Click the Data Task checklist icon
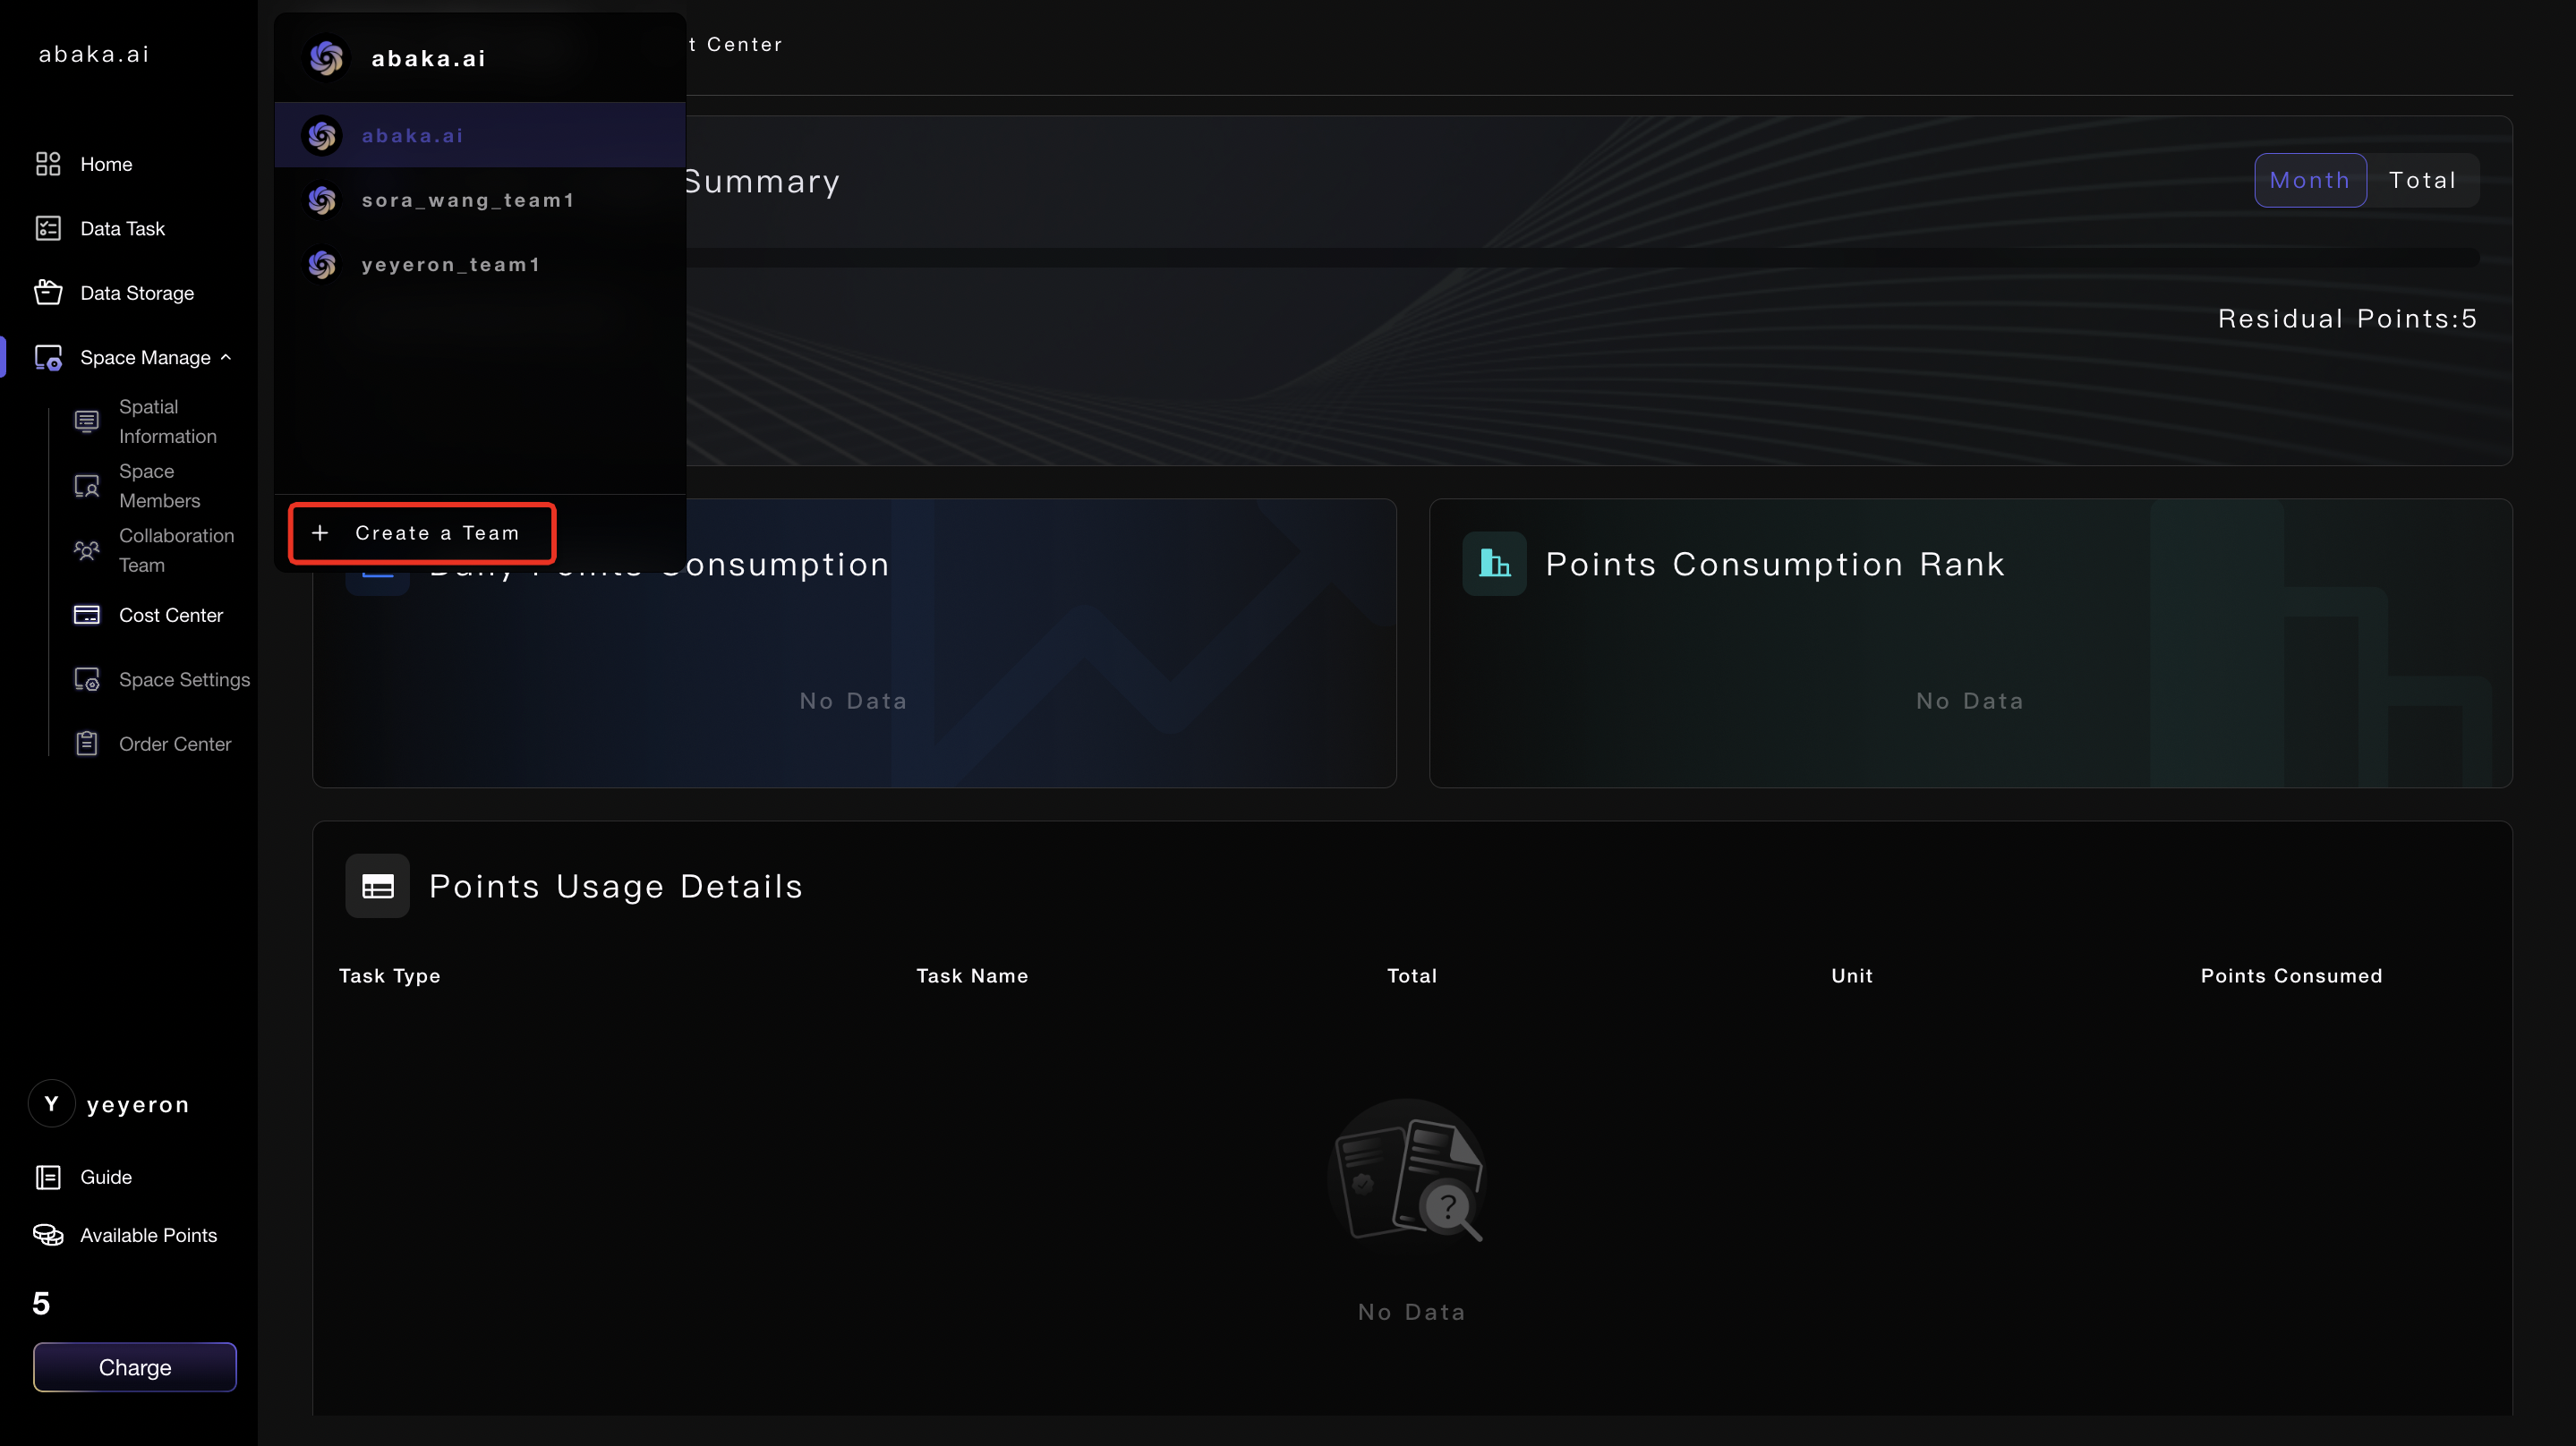 (48, 228)
